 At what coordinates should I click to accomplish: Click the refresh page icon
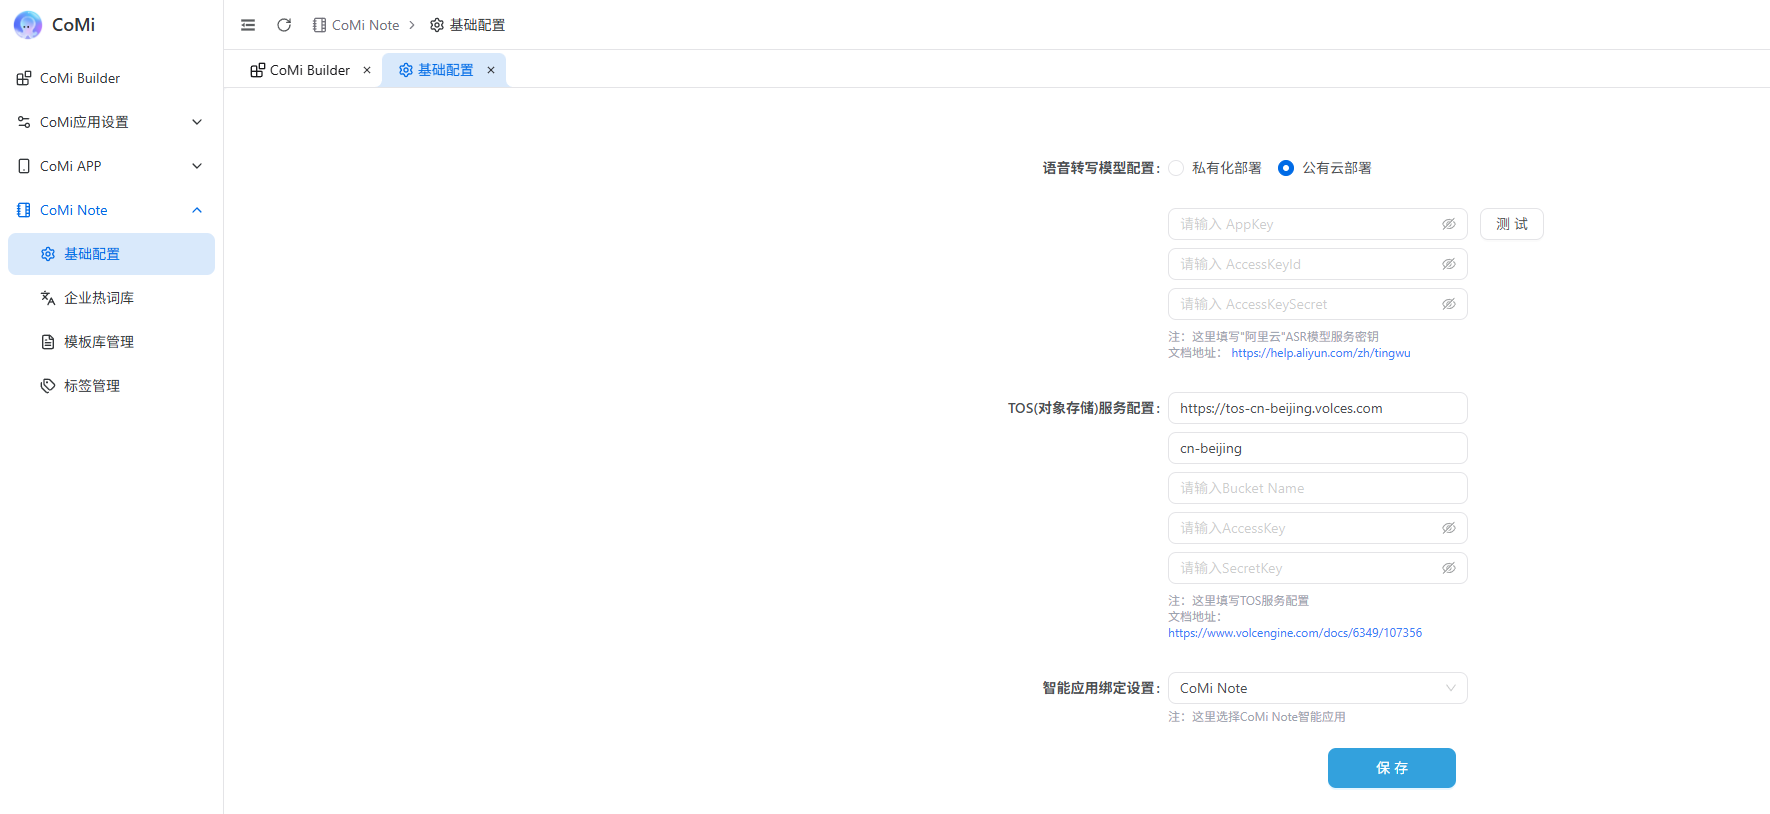point(284,25)
